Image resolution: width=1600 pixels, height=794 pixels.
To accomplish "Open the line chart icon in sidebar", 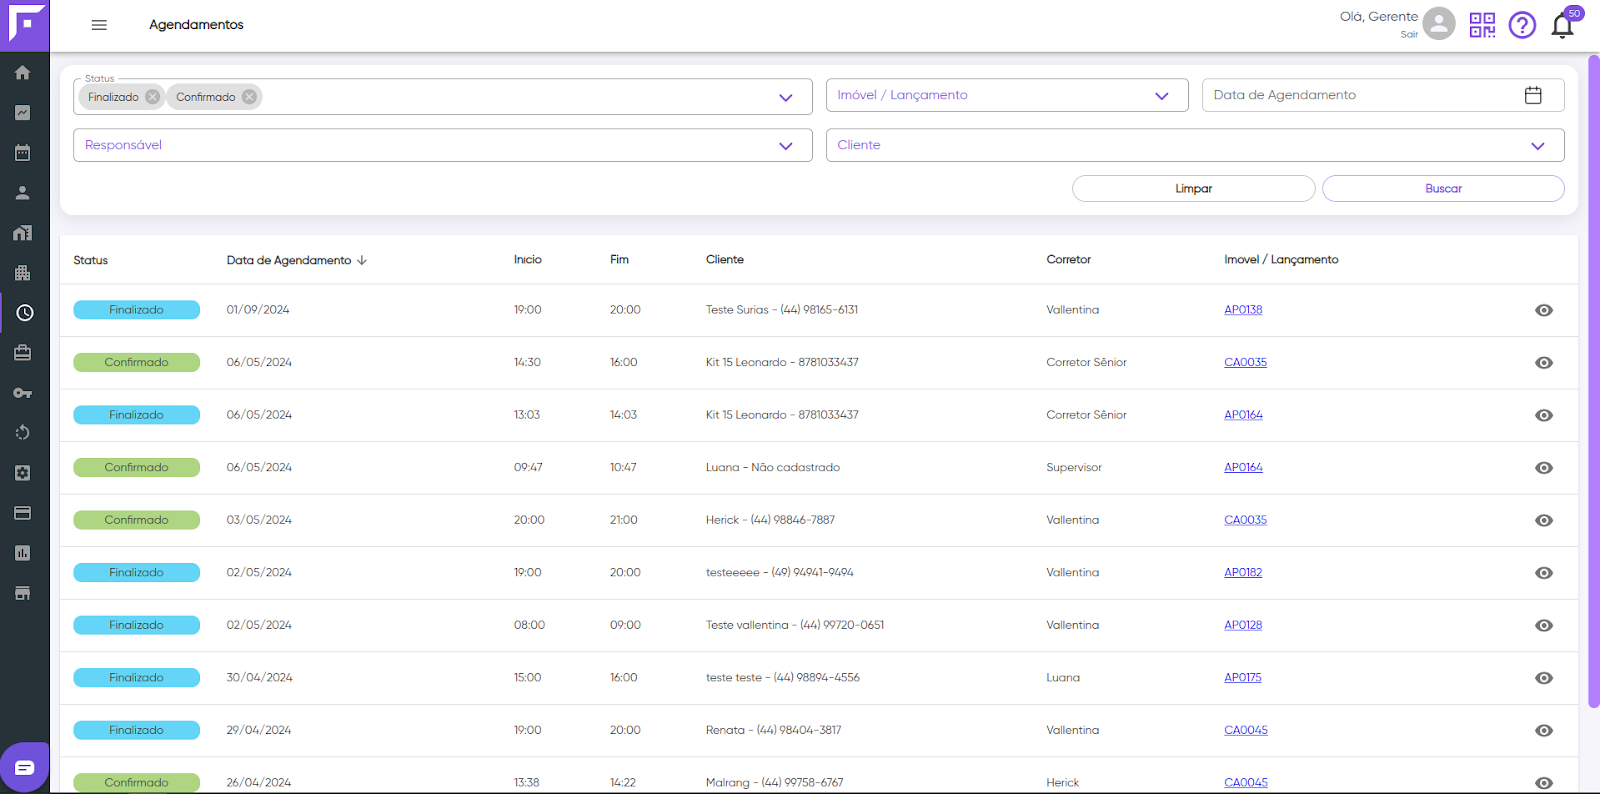I will pos(22,113).
